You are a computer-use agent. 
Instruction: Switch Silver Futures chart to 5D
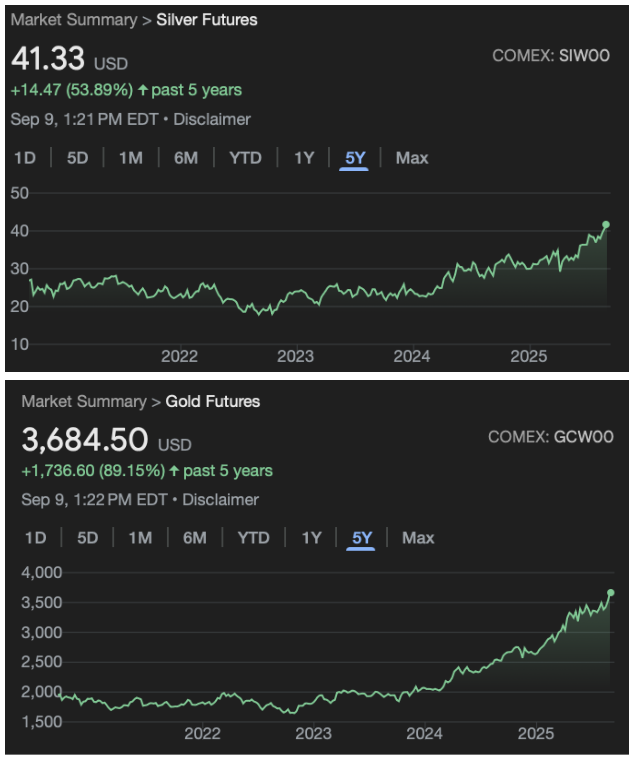[x=77, y=158]
